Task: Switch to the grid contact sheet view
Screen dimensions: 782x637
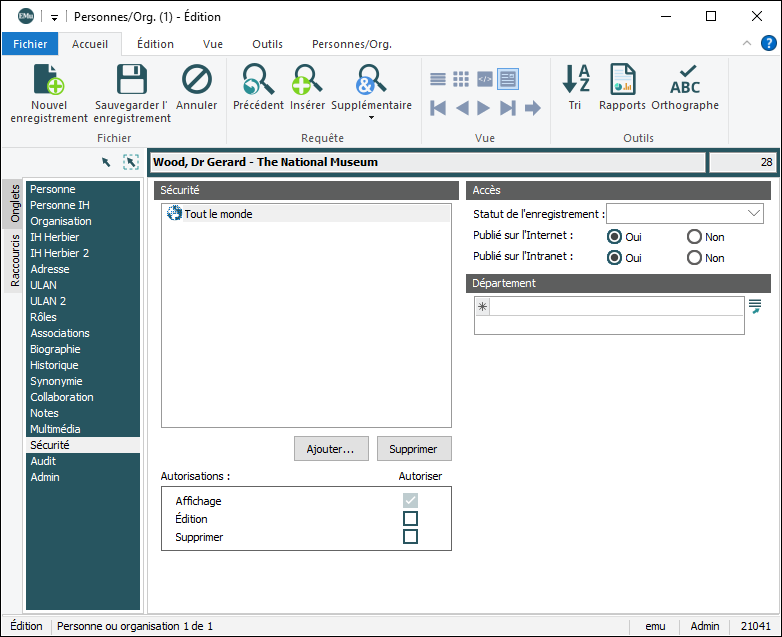Action: tap(461, 79)
